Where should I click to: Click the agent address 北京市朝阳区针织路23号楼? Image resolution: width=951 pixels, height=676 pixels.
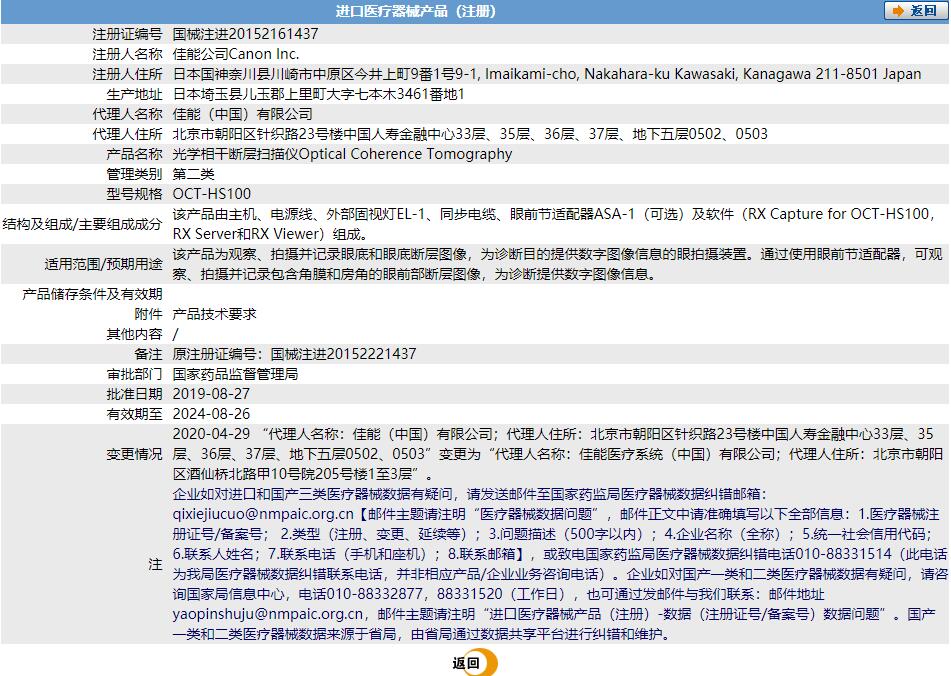471,134
